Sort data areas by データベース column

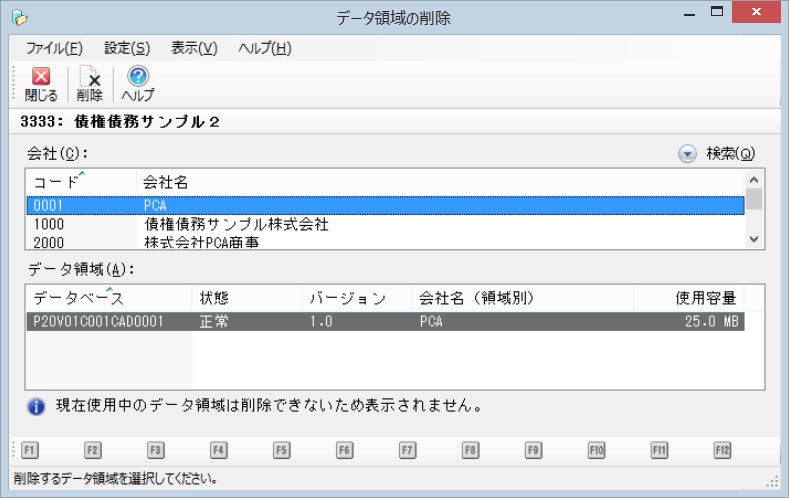109,298
